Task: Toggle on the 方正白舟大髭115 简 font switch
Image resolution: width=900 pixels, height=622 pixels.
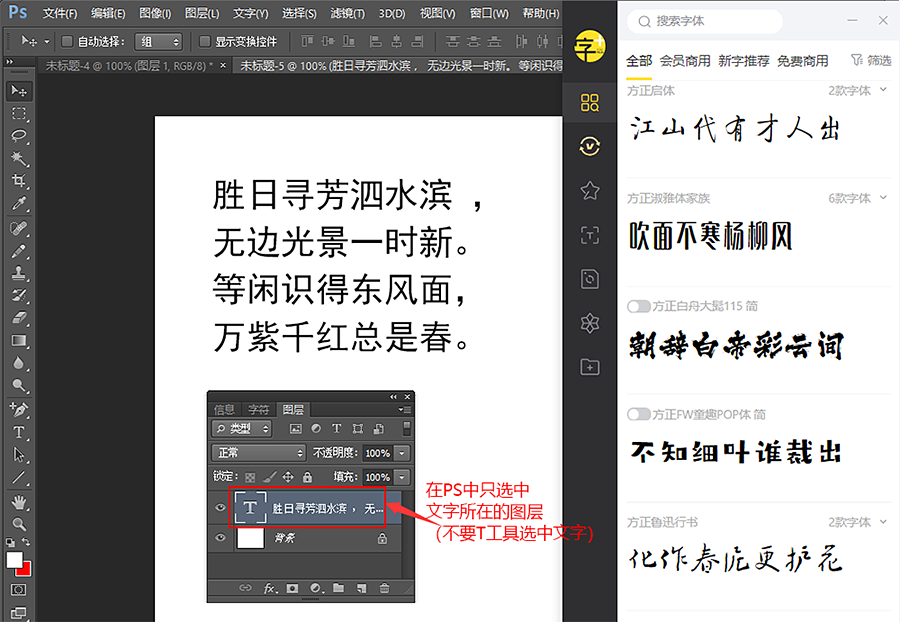Action: pos(638,306)
